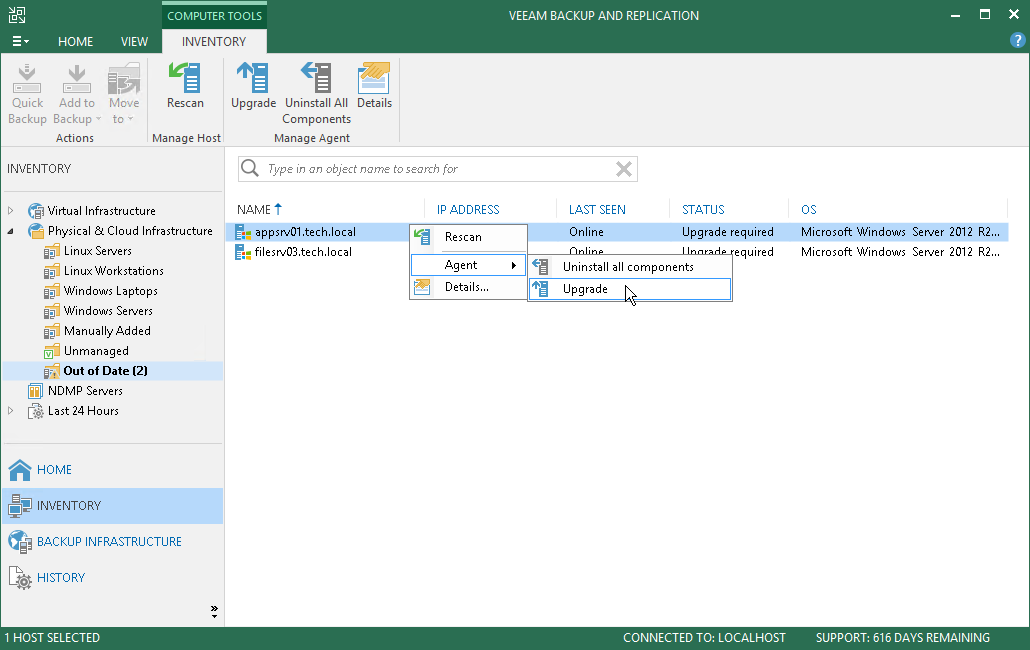Screen dimensions: 1030x650
Task: Click the Home pane house icon
Action: [20, 470]
